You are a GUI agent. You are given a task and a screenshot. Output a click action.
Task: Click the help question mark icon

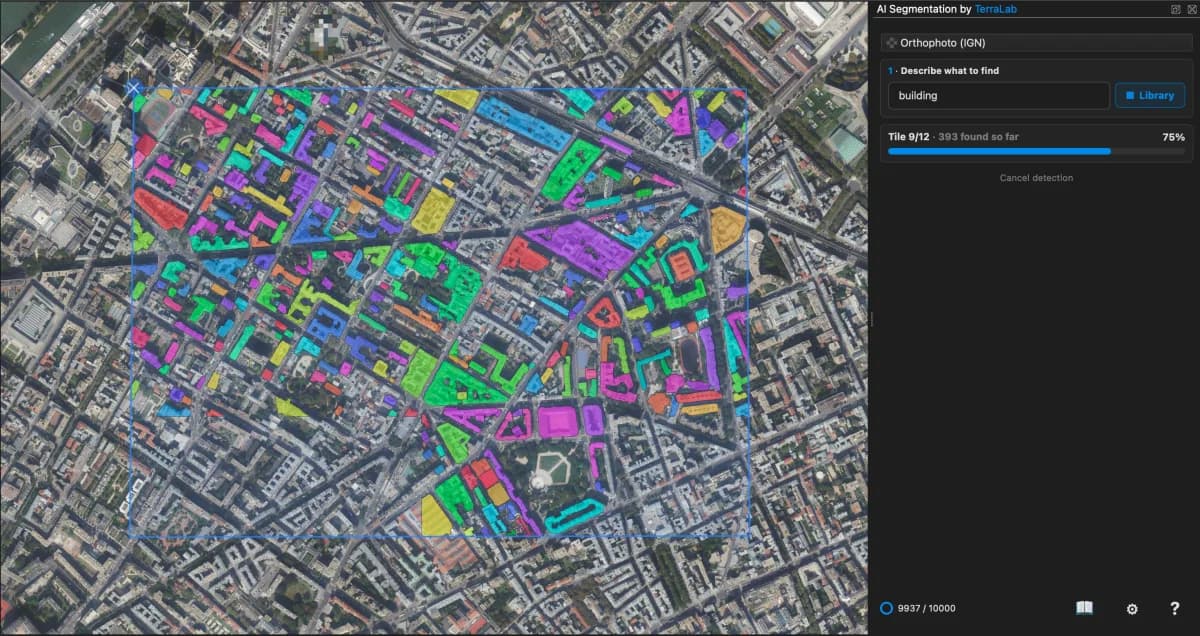(1175, 608)
